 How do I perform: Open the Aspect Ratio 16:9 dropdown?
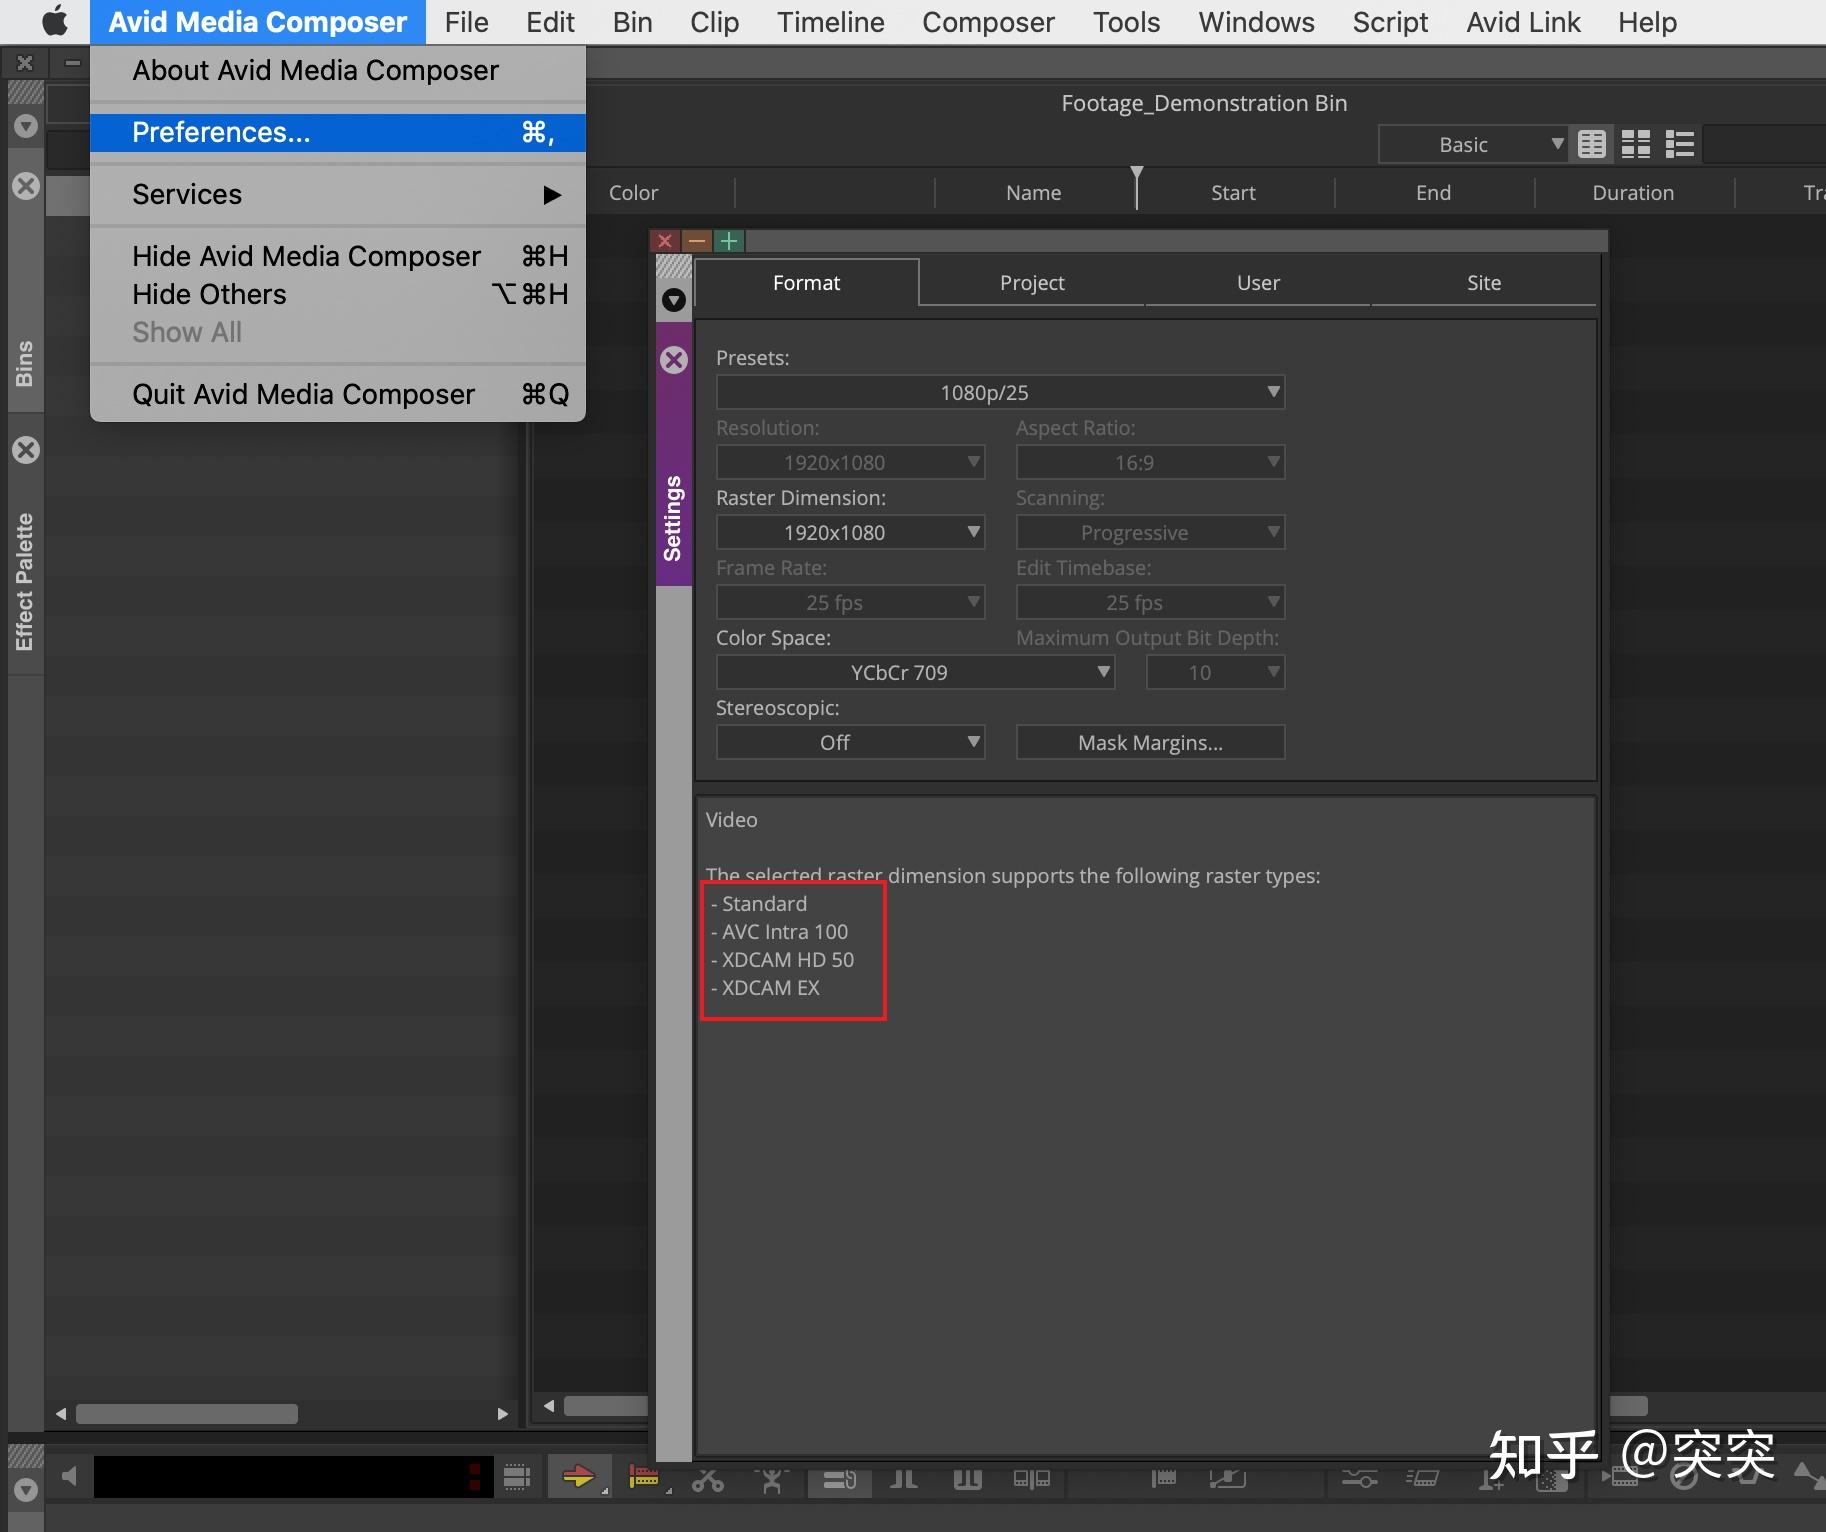[x=1150, y=462]
